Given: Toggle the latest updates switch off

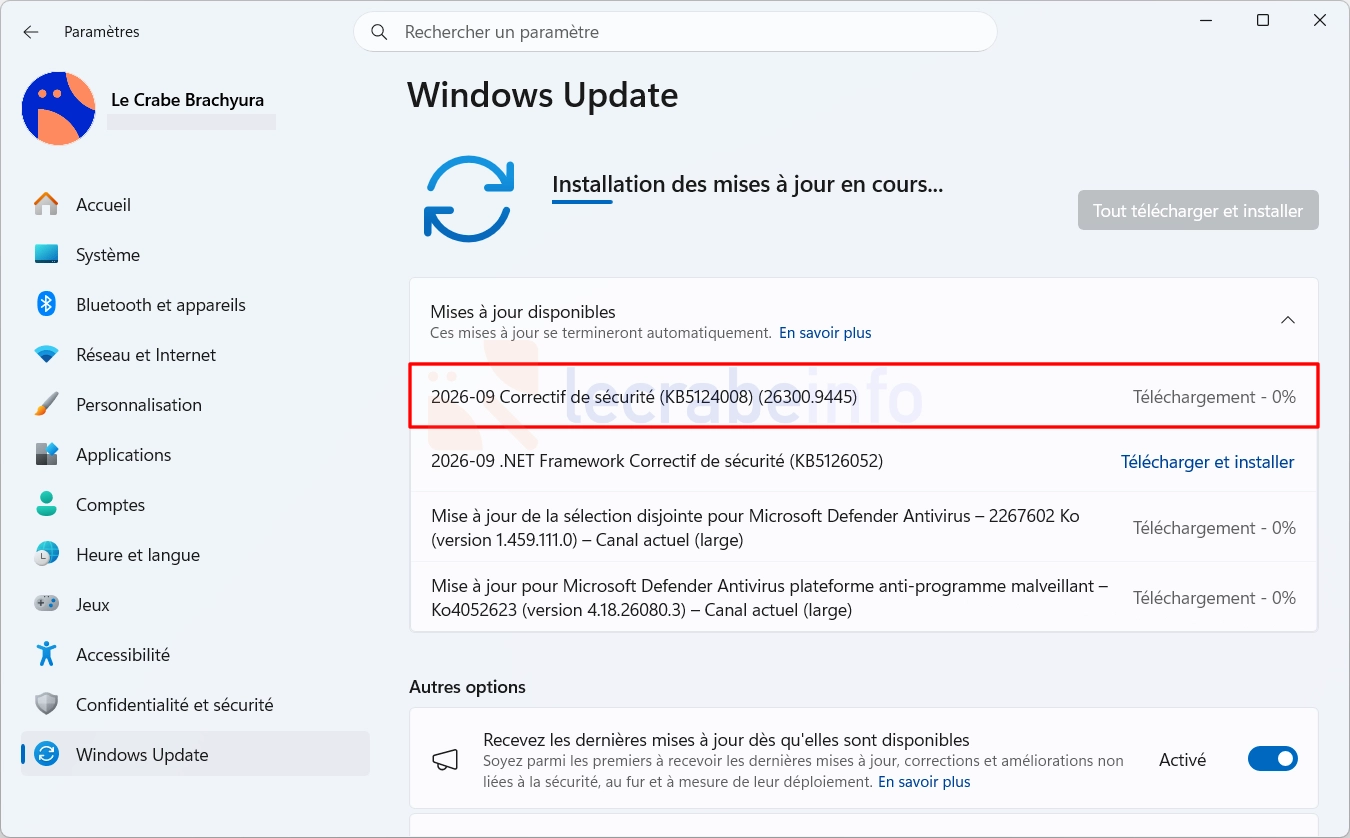Looking at the screenshot, I should coord(1272,759).
